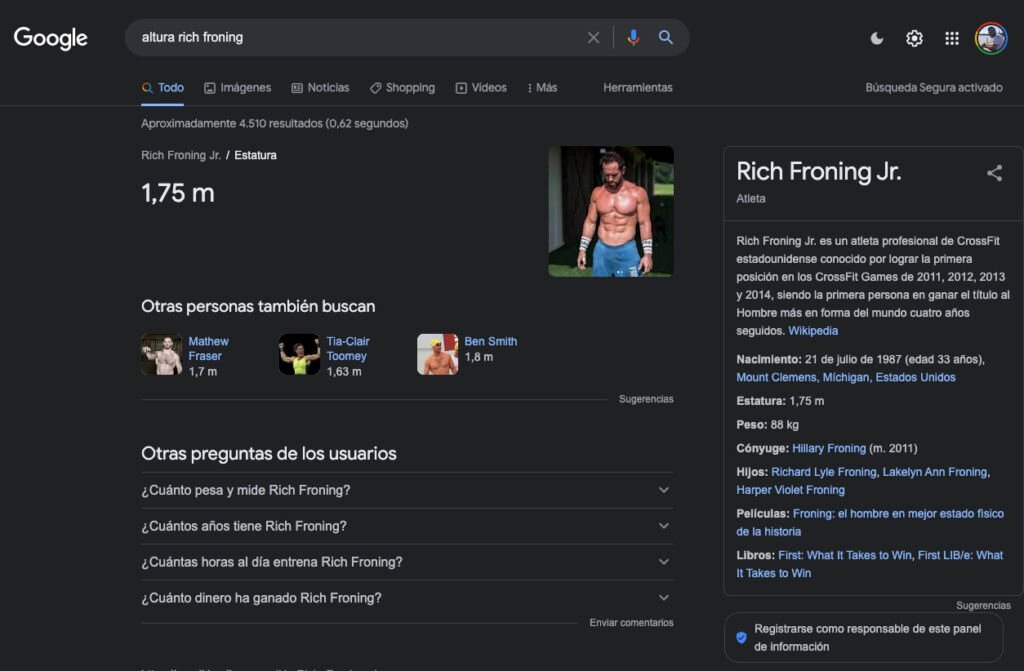Open the Hillary Froning link
This screenshot has width=1024, height=671.
pos(829,448)
